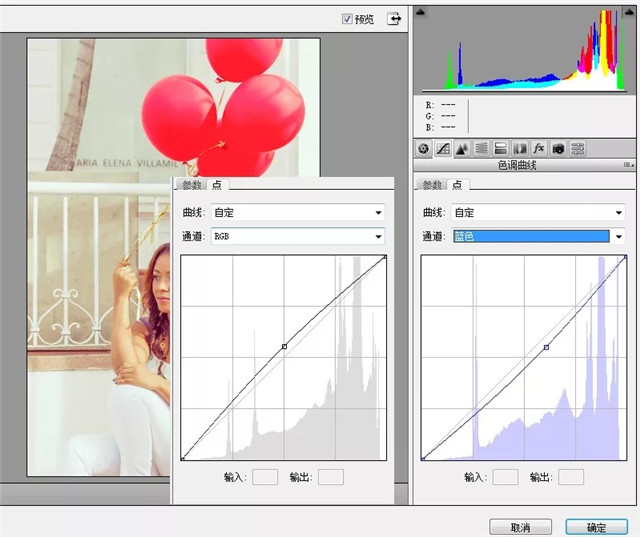This screenshot has width=640, height=537.
Task: Toggle the histogram shadow clipping warning
Action: (x=421, y=12)
